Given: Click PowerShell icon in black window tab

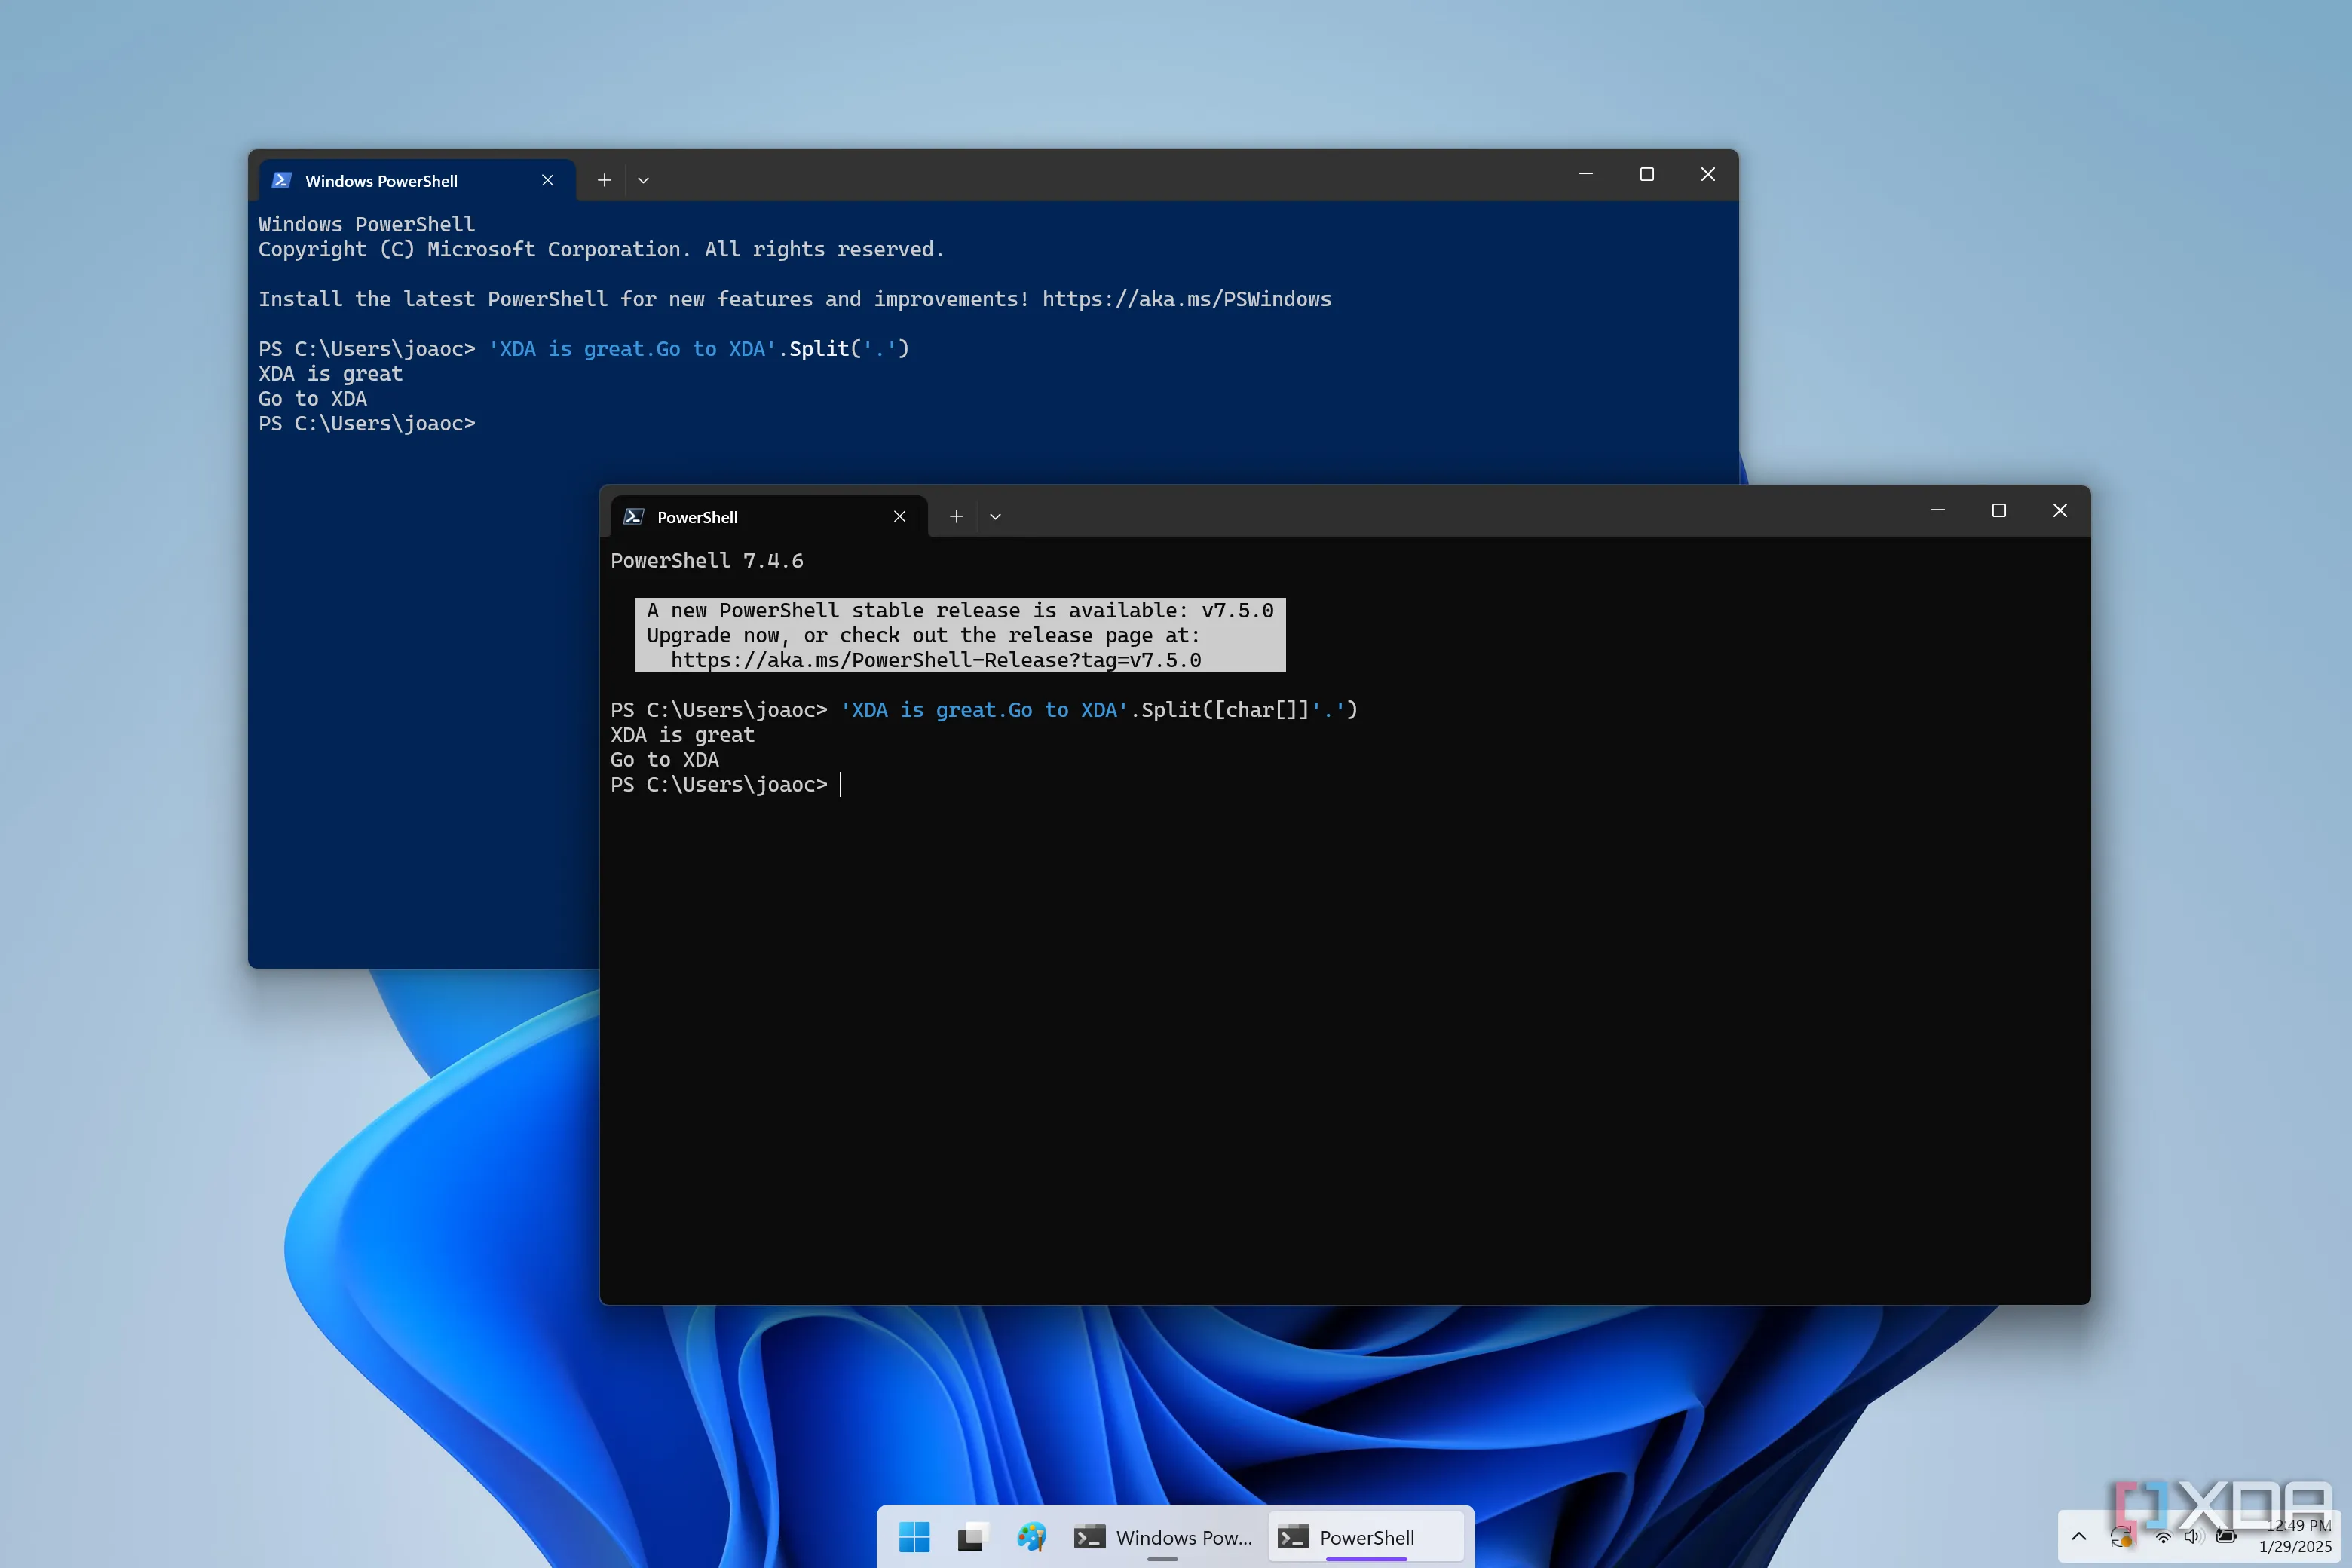Looking at the screenshot, I should (x=633, y=517).
